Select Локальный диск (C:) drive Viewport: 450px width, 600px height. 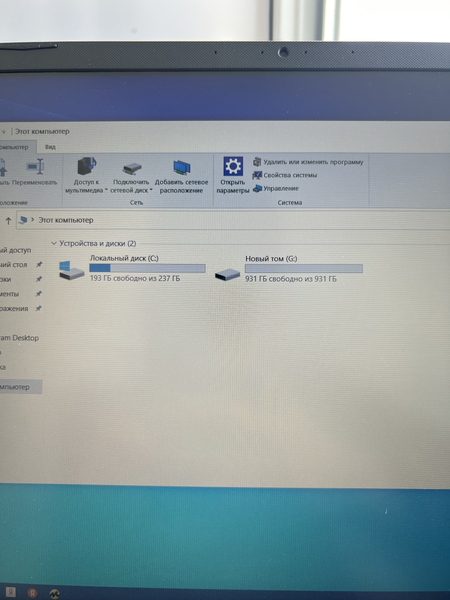[132, 269]
